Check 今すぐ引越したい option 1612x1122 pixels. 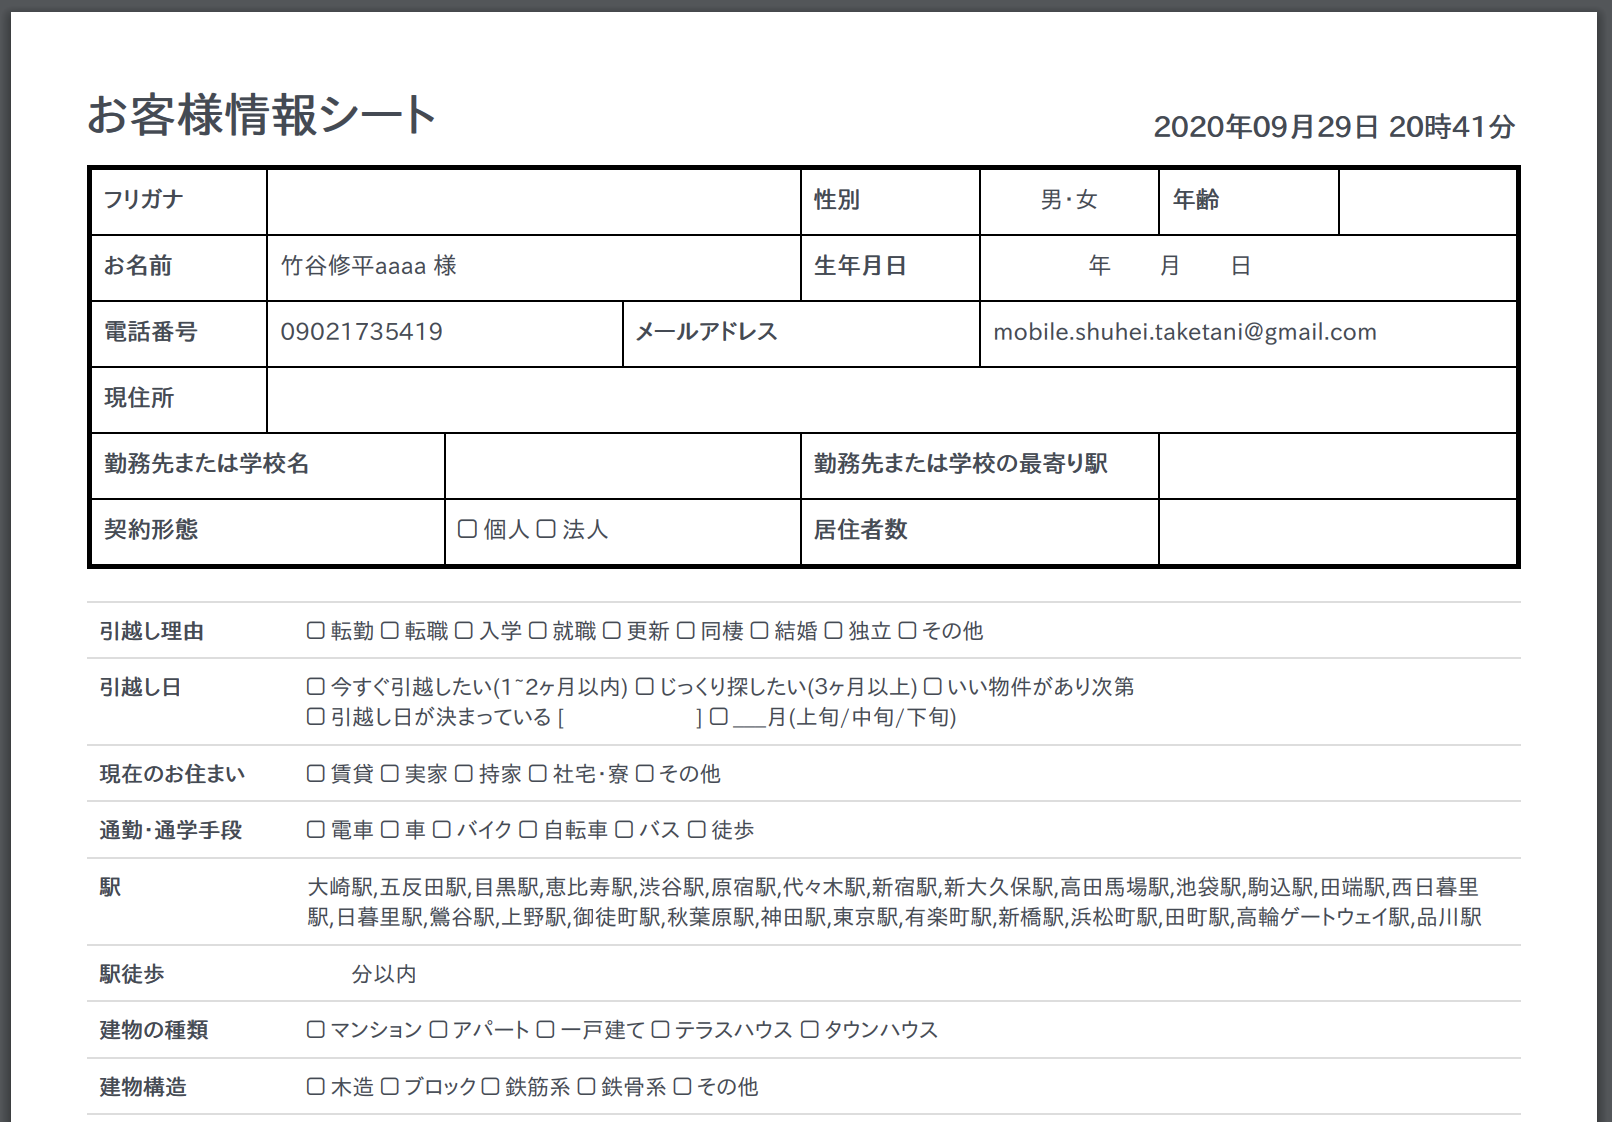tap(316, 687)
